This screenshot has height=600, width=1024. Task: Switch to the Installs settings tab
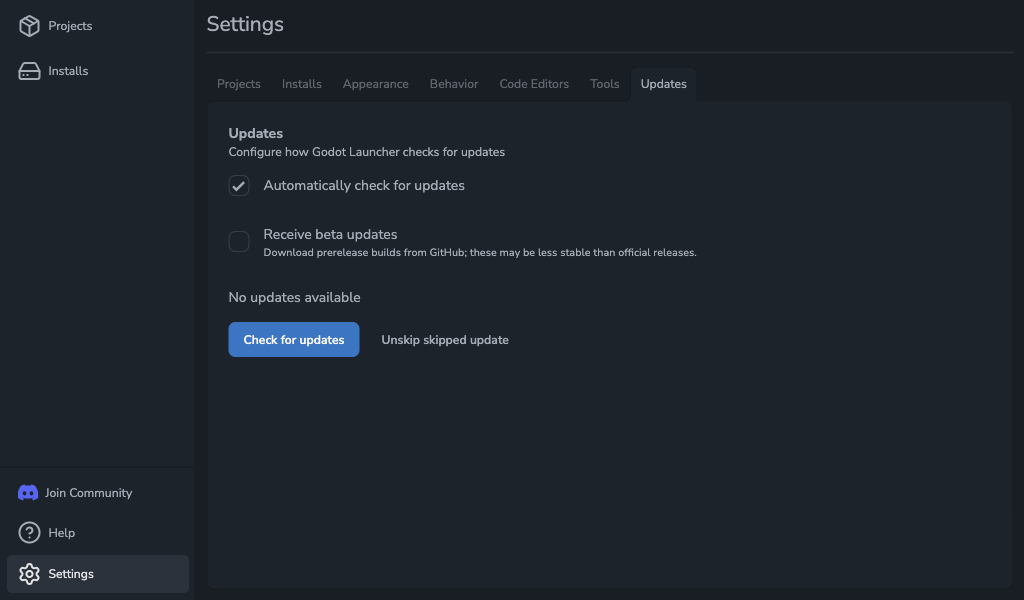(x=302, y=84)
